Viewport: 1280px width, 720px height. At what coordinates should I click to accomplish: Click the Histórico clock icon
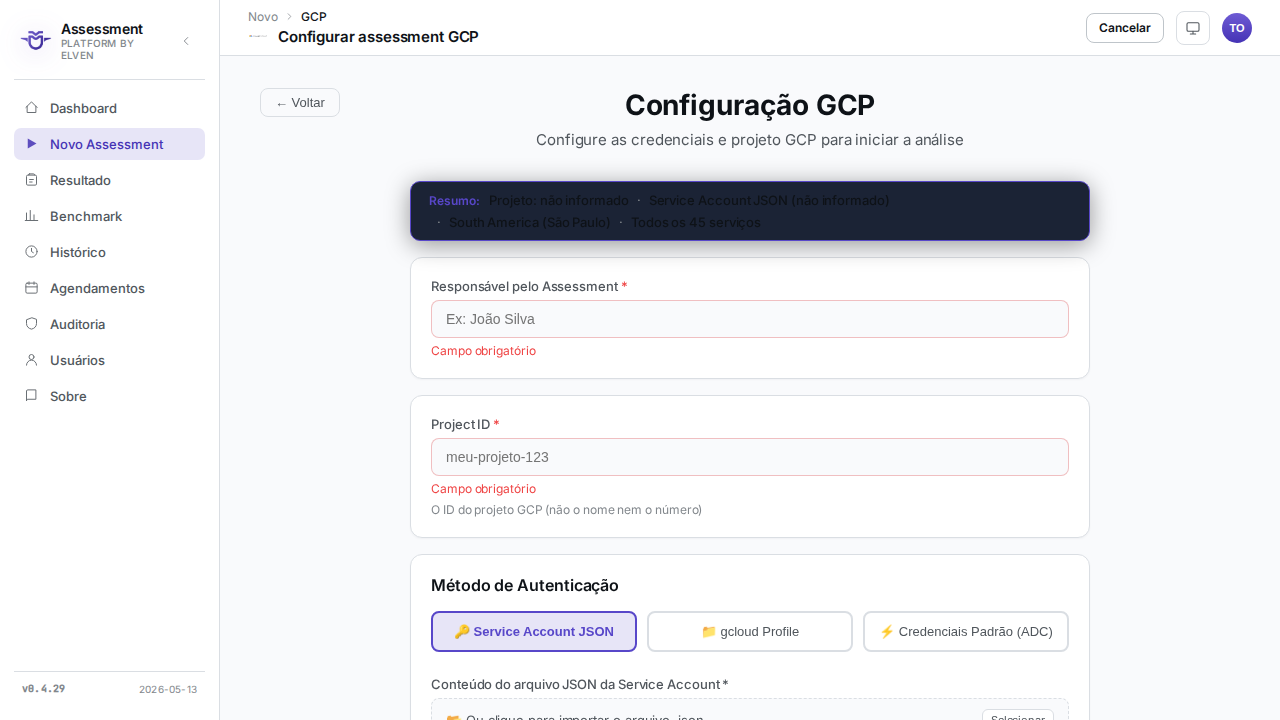tap(31, 252)
